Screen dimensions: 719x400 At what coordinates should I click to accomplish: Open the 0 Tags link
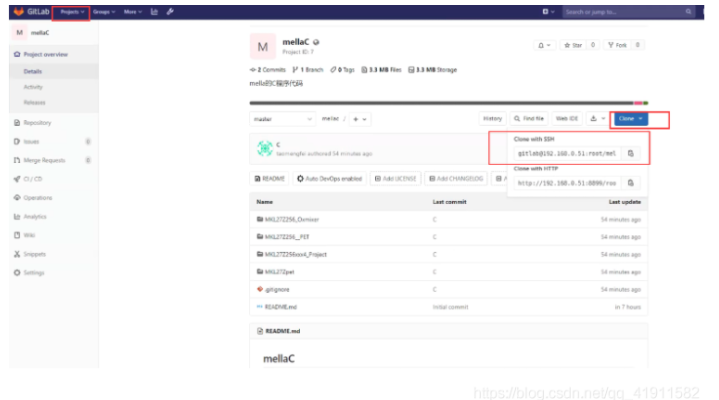pos(343,70)
